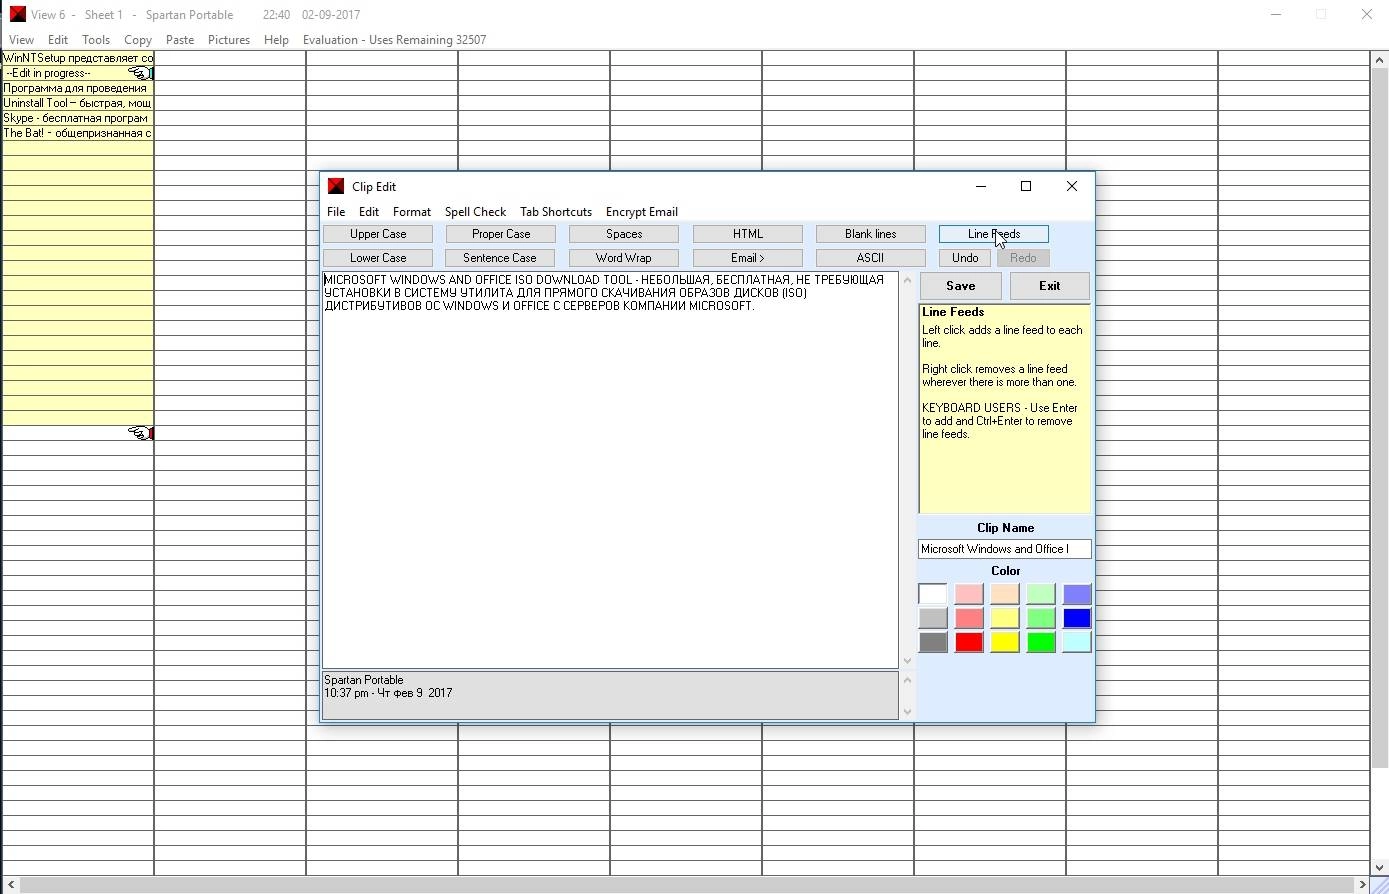Click the Spartan app icon in title bar
This screenshot has width=1389, height=894.
click(17, 14)
